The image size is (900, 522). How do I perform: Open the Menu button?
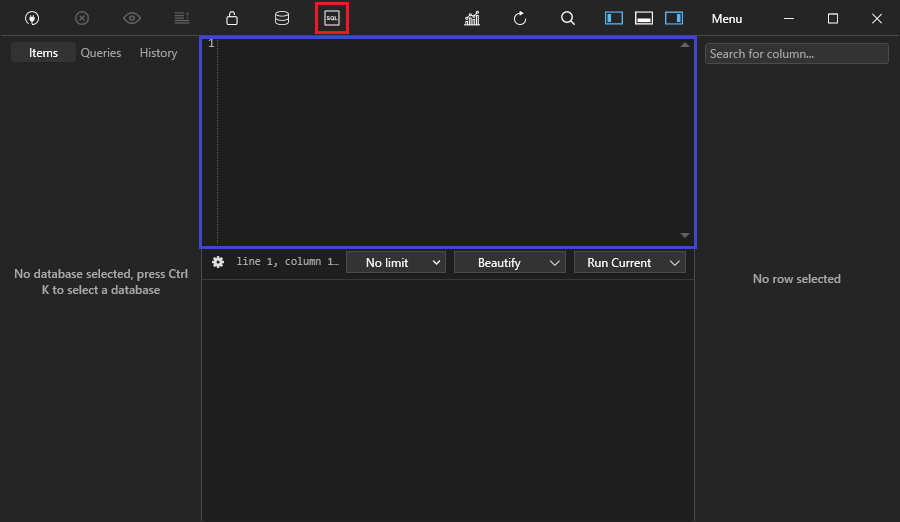coord(727,19)
